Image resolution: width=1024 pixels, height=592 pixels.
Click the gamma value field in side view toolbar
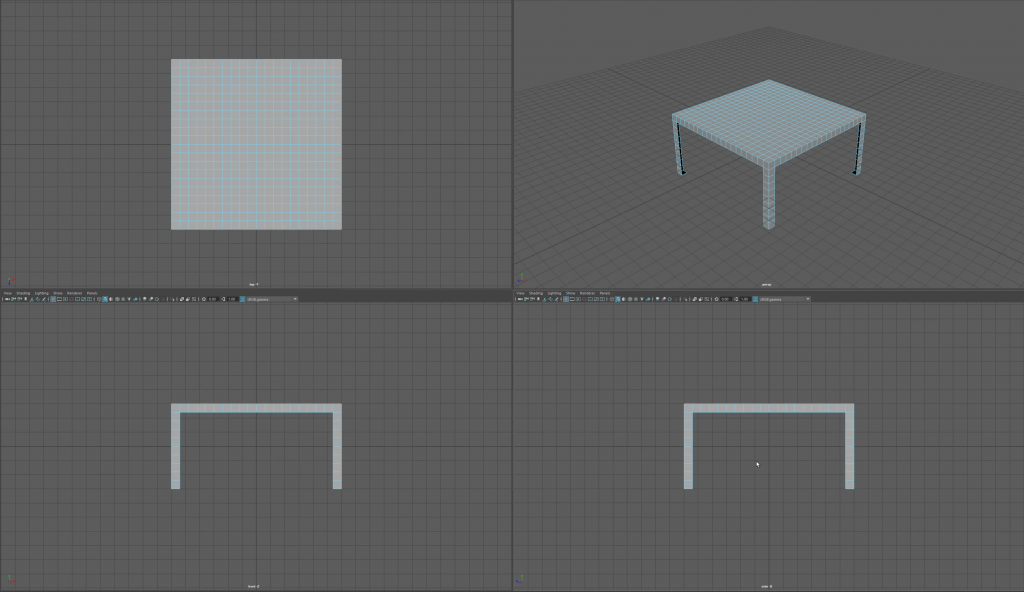coord(743,299)
